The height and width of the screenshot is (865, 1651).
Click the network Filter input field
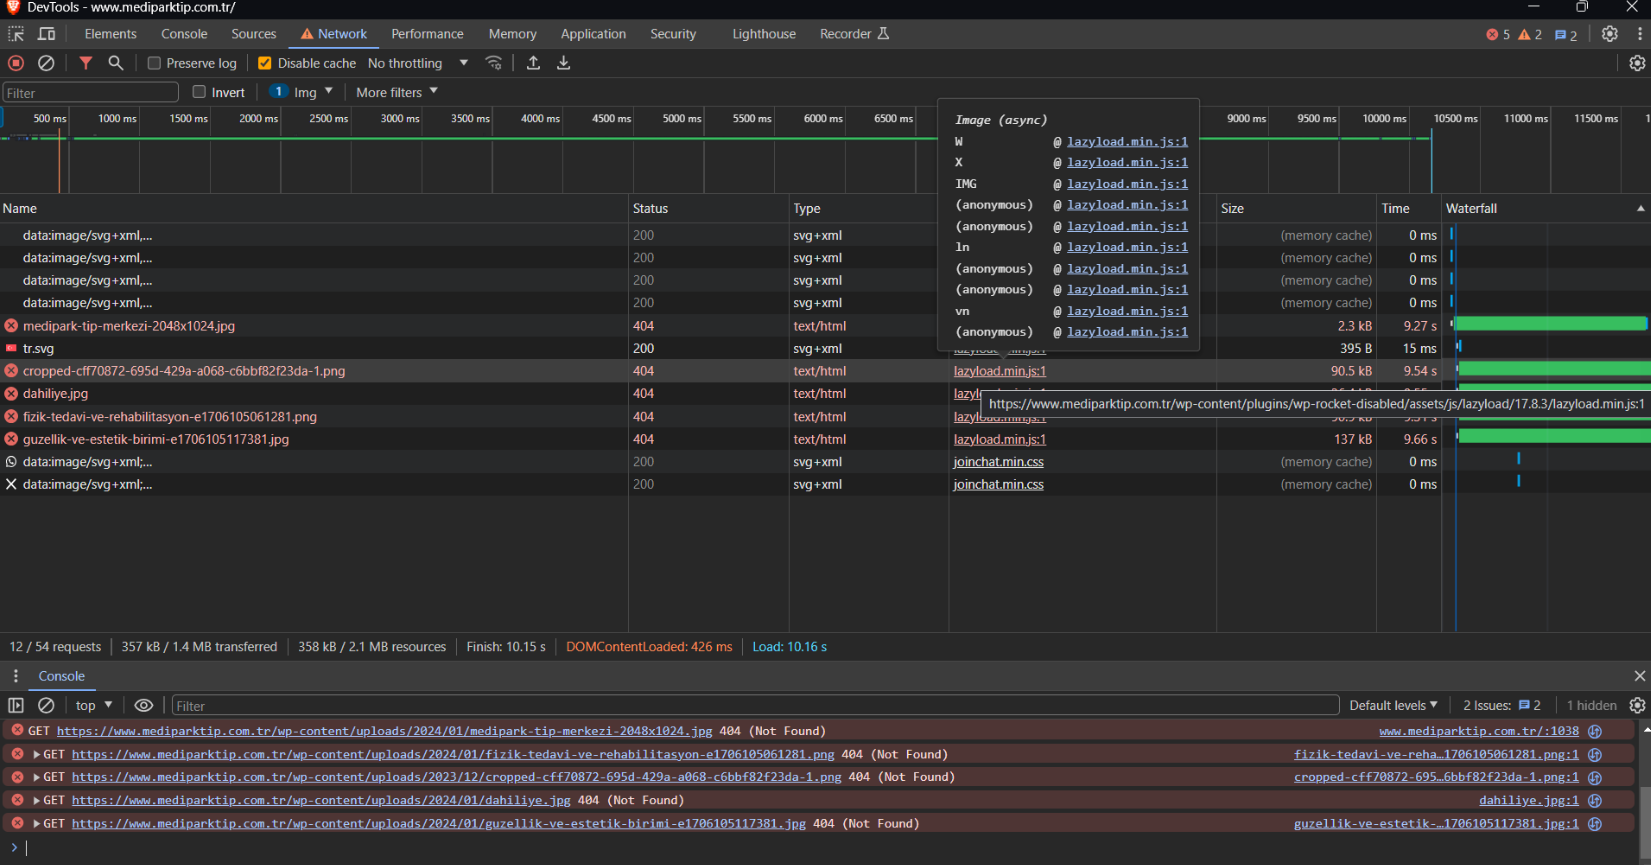click(x=90, y=92)
